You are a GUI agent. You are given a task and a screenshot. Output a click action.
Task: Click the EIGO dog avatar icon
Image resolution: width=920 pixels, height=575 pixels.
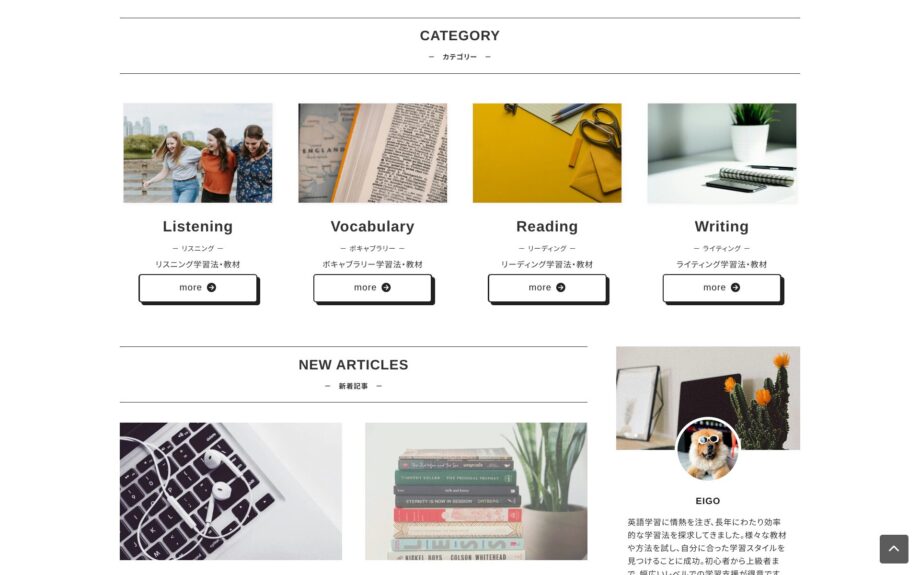[707, 450]
